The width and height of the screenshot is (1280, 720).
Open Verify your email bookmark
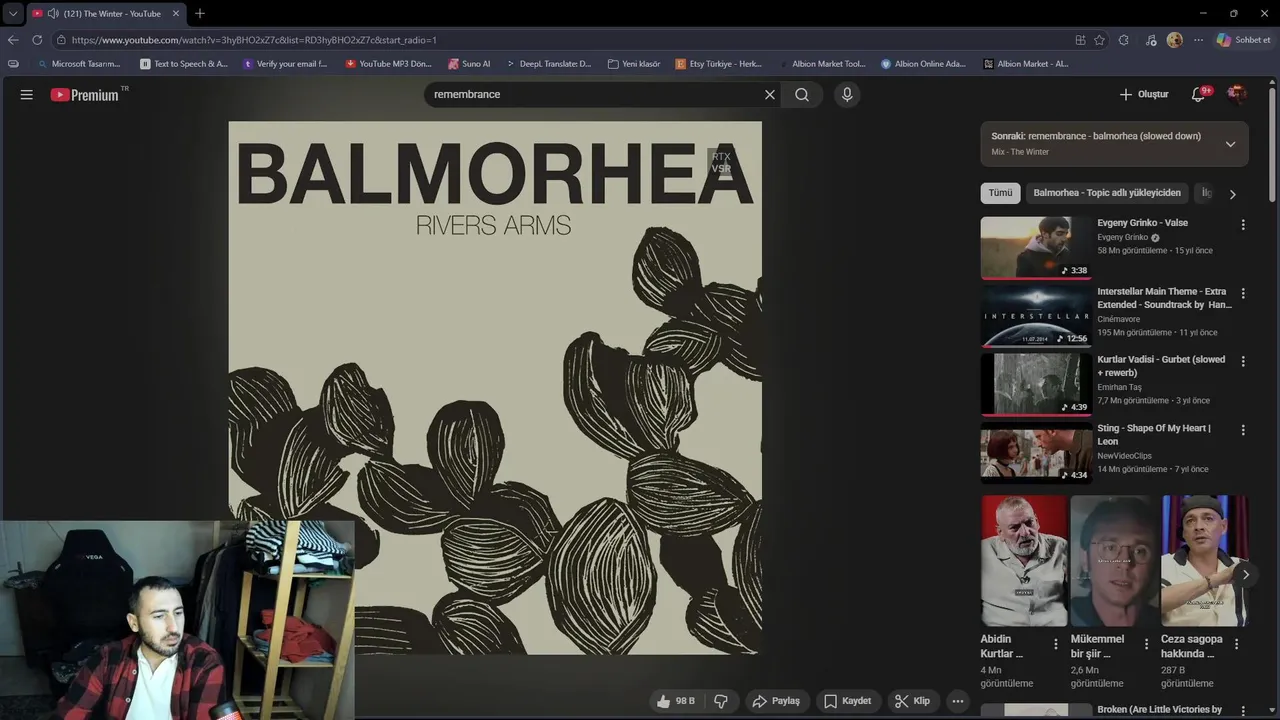284,64
